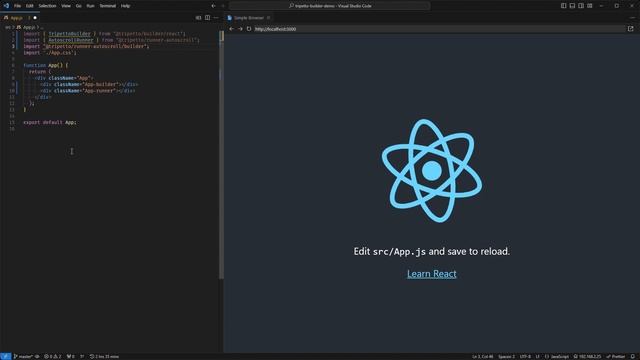Click eye icon beside master branch
This screenshot has height=360, width=640.
[37, 356]
